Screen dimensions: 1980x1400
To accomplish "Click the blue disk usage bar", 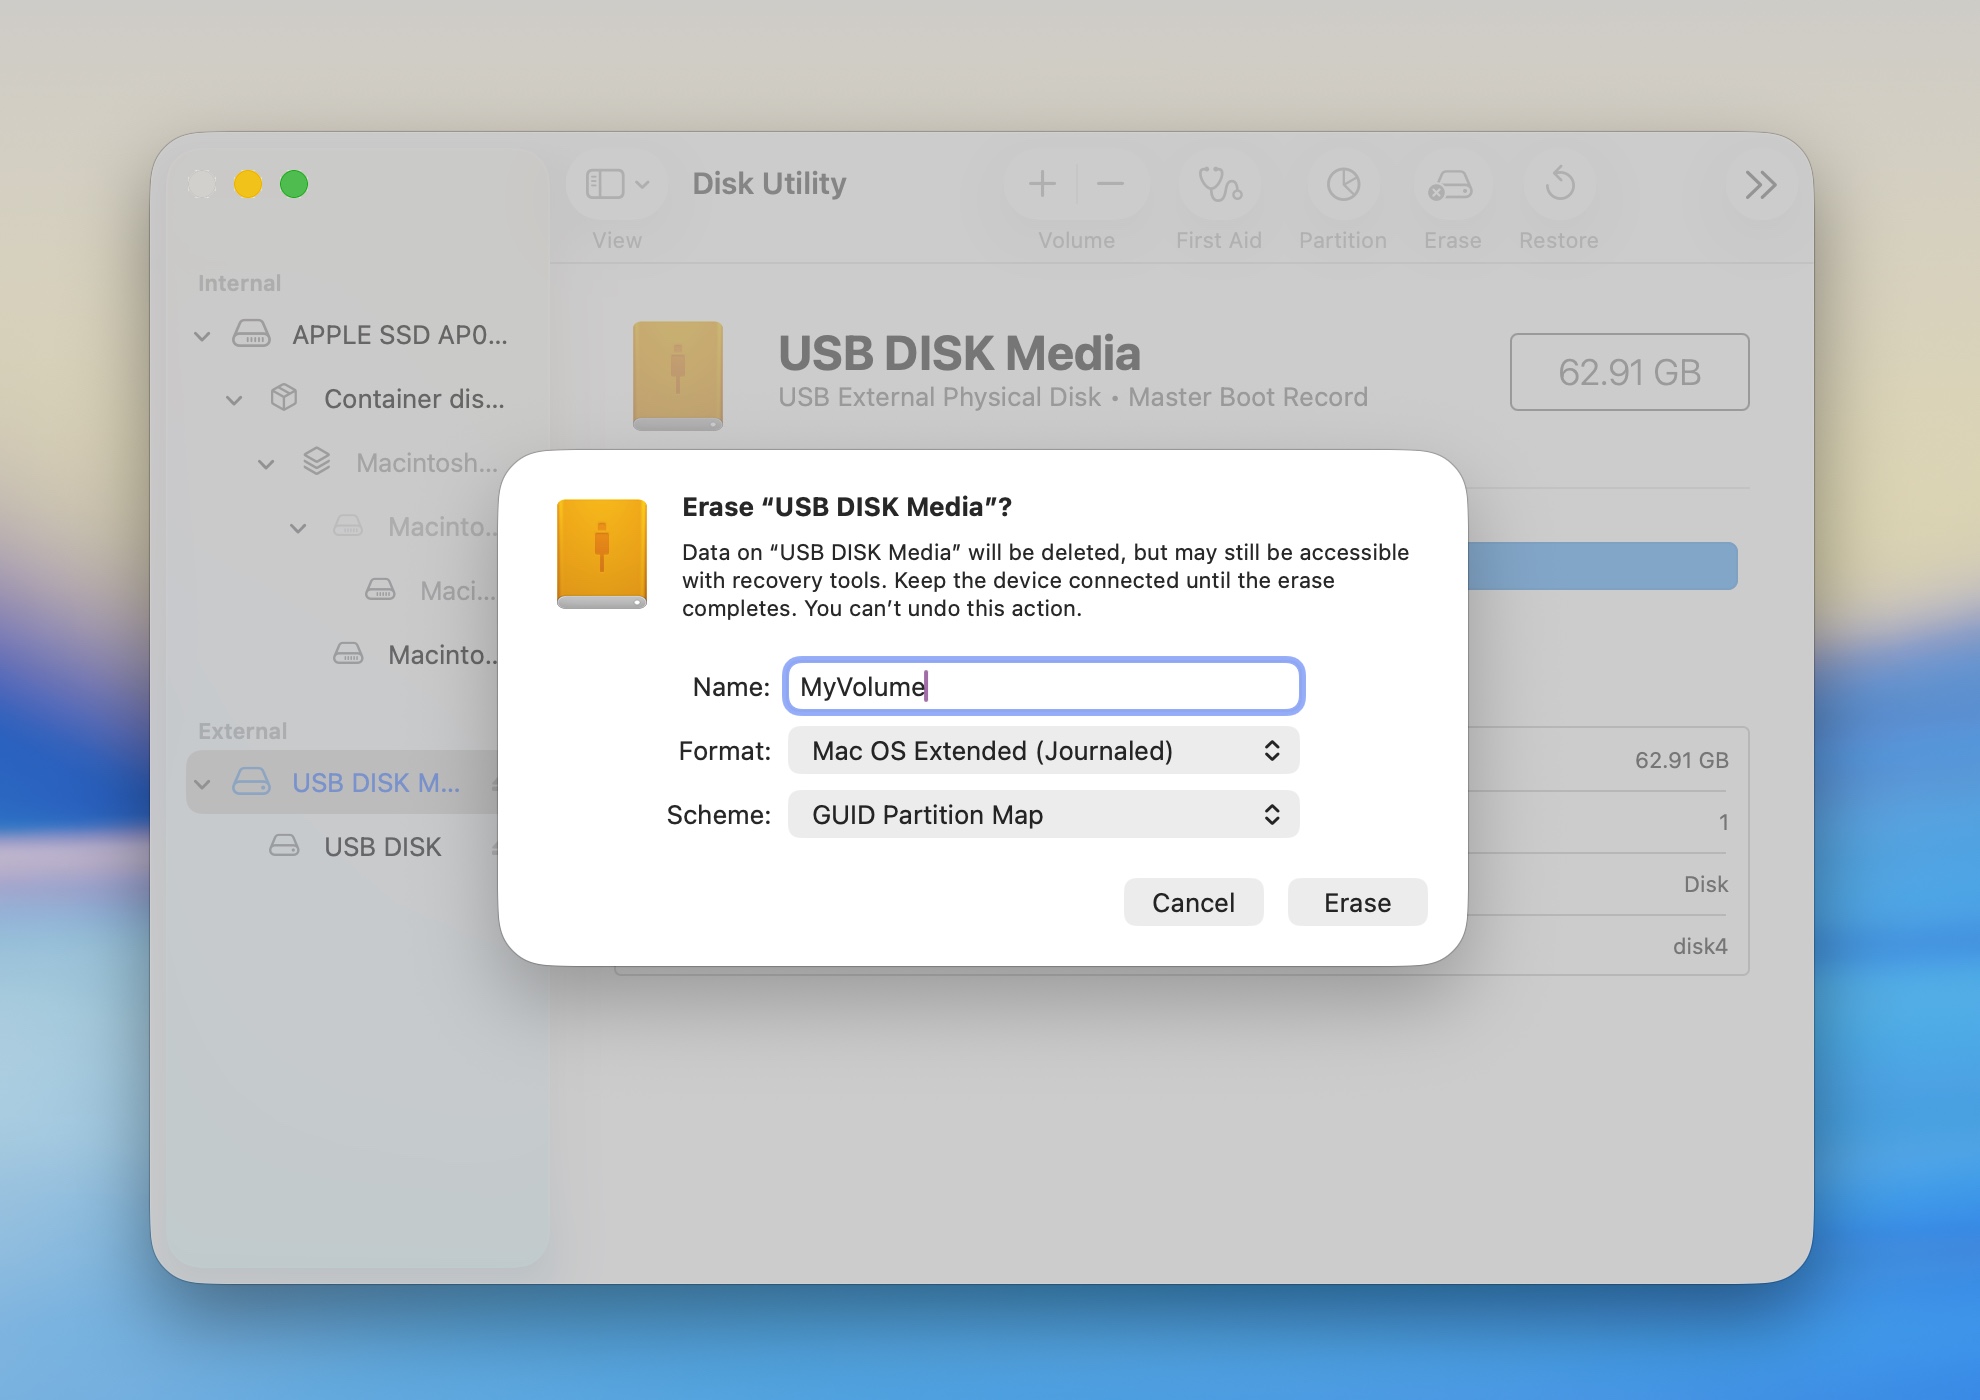I will [1602, 566].
